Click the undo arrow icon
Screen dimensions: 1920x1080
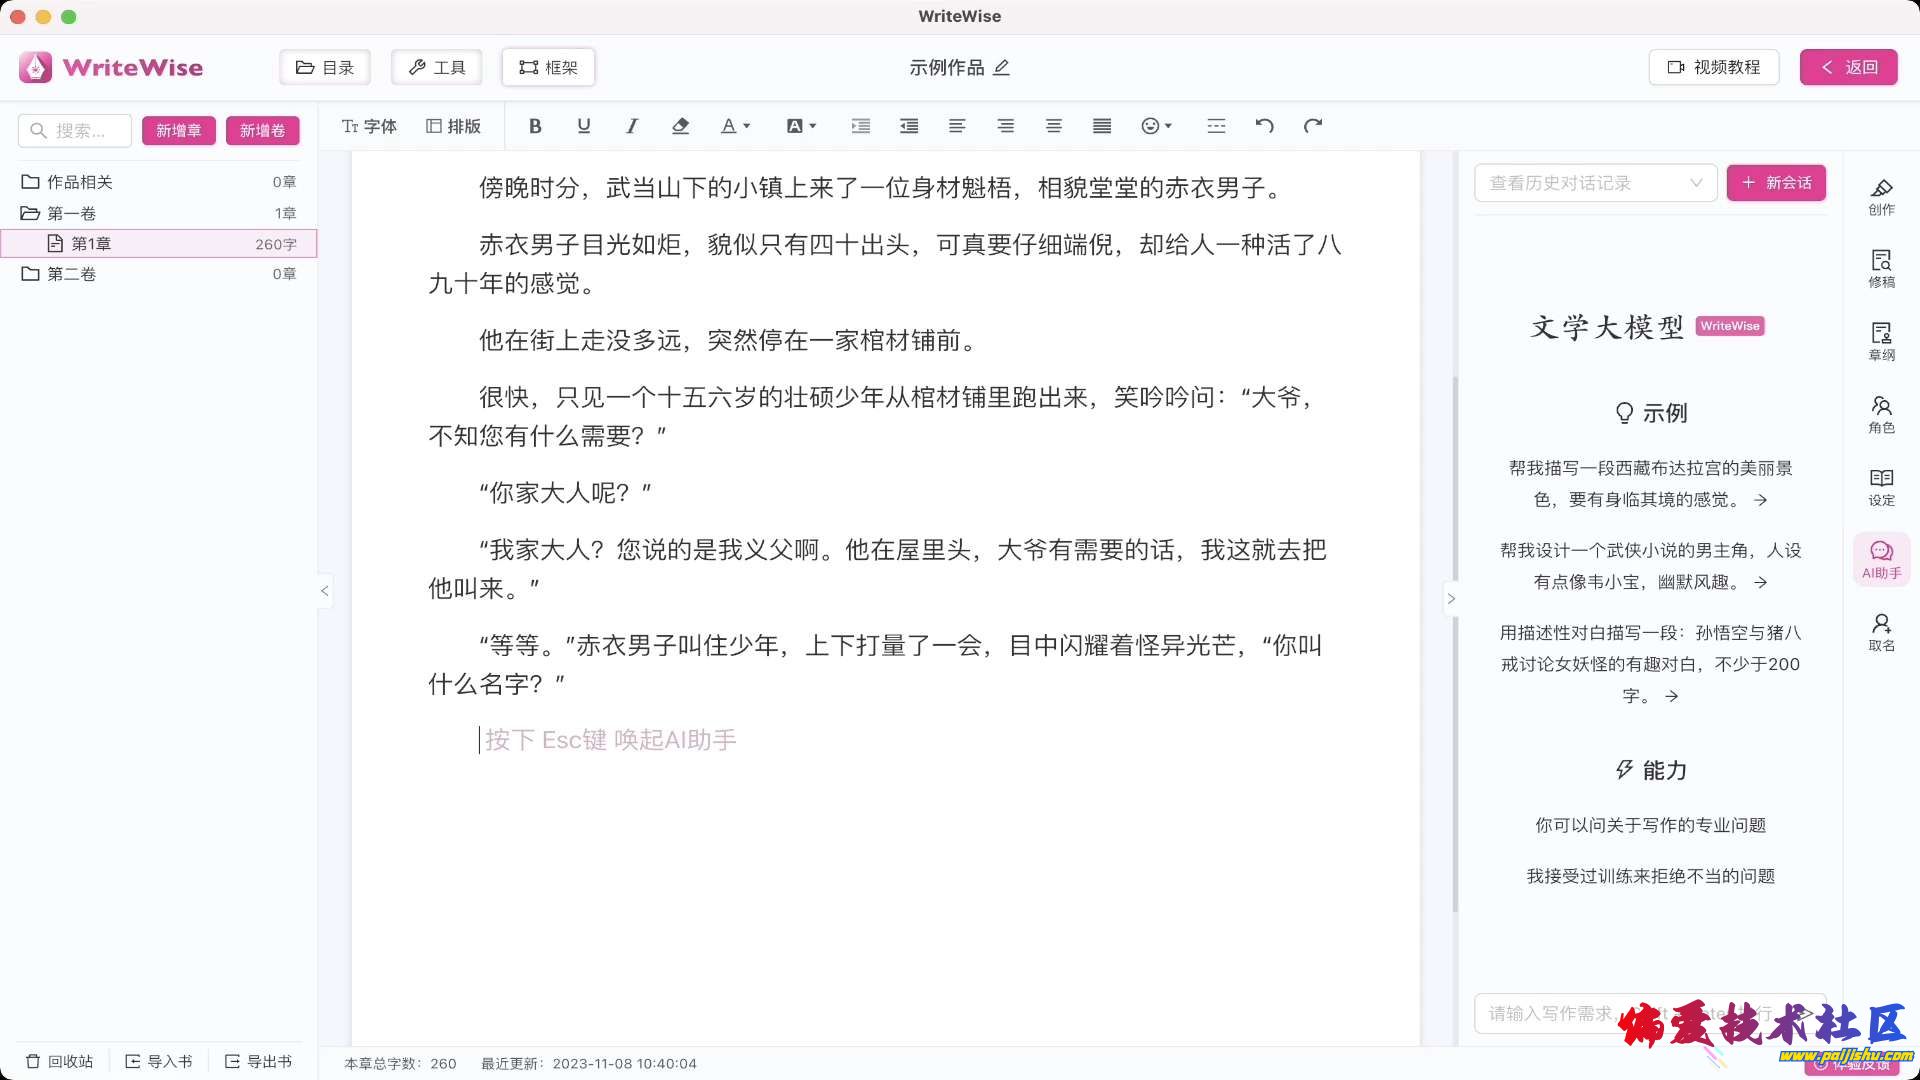click(x=1264, y=126)
